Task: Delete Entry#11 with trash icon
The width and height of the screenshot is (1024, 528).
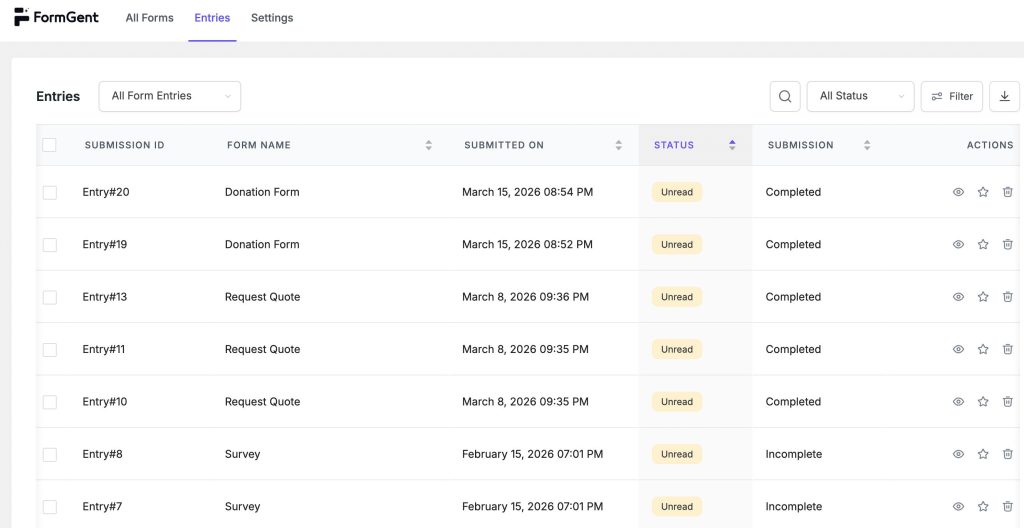Action: click(x=1007, y=349)
